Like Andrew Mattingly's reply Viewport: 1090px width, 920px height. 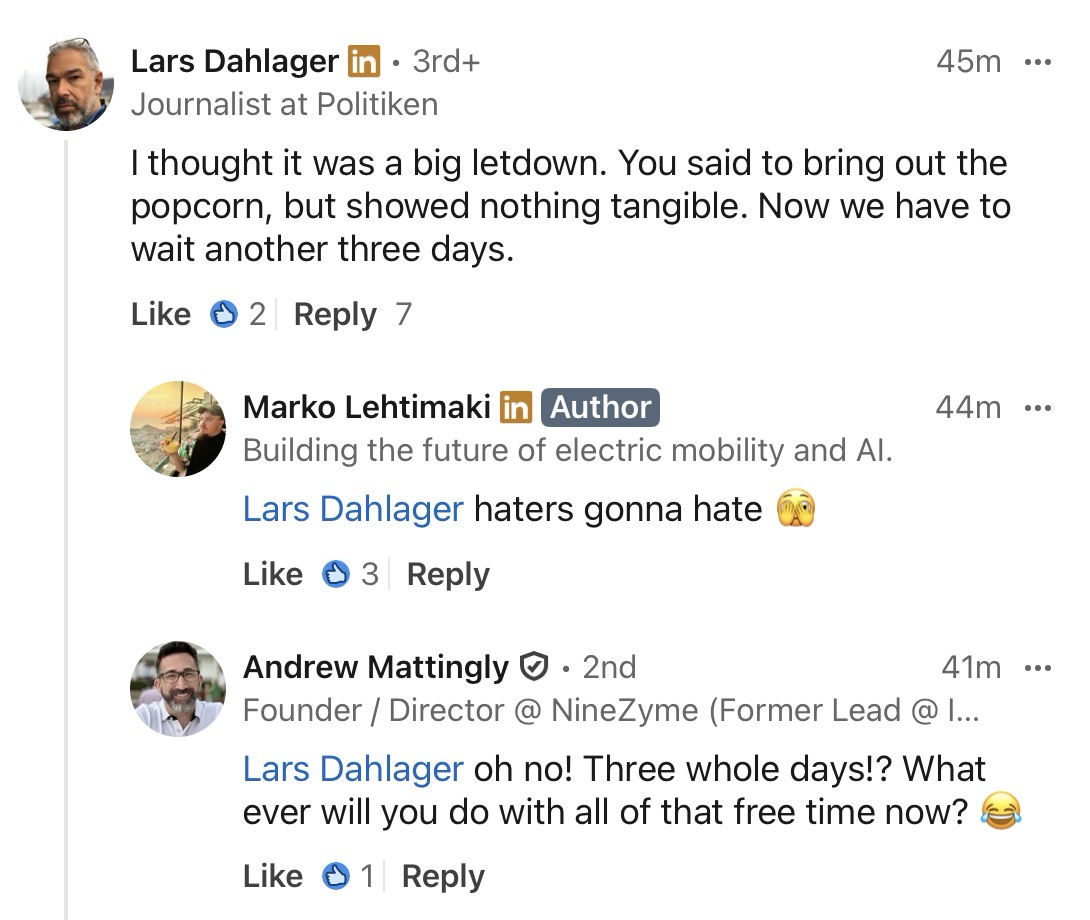click(x=272, y=877)
